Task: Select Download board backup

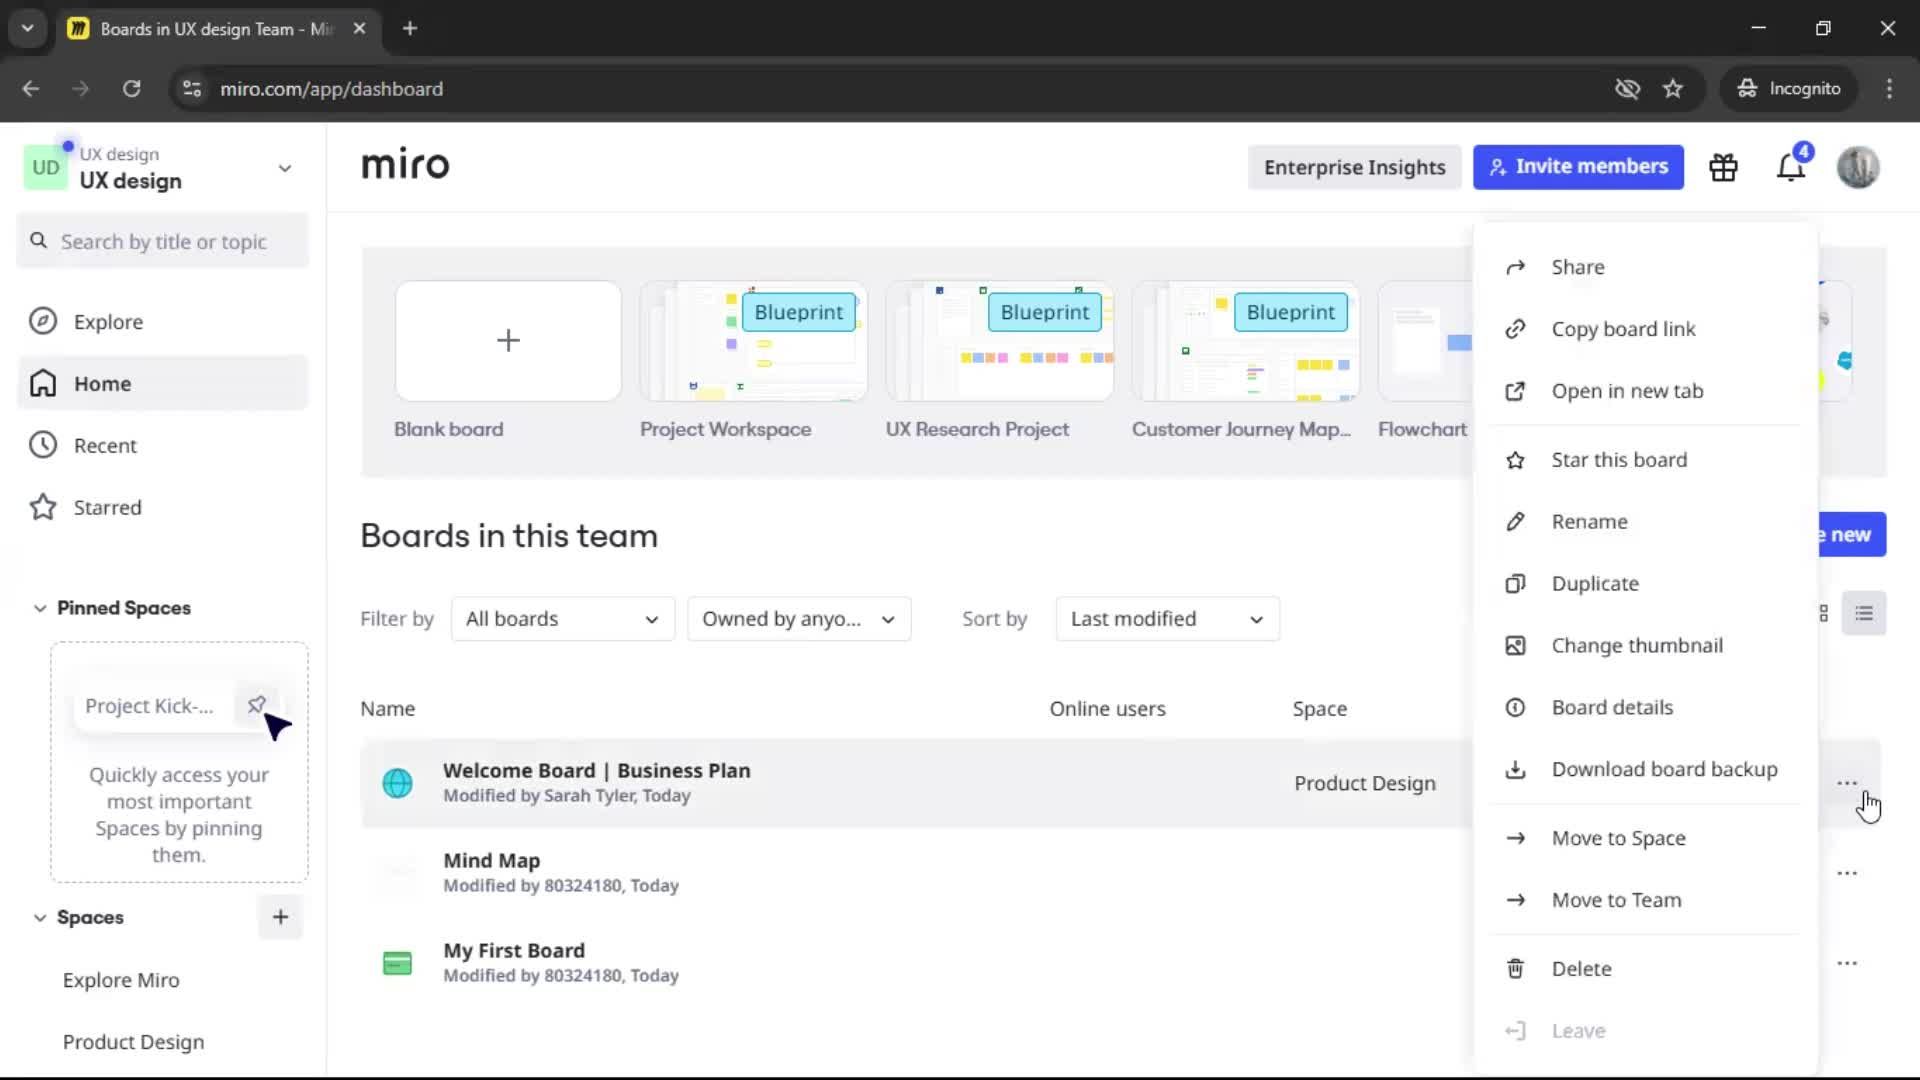Action: [1645, 769]
